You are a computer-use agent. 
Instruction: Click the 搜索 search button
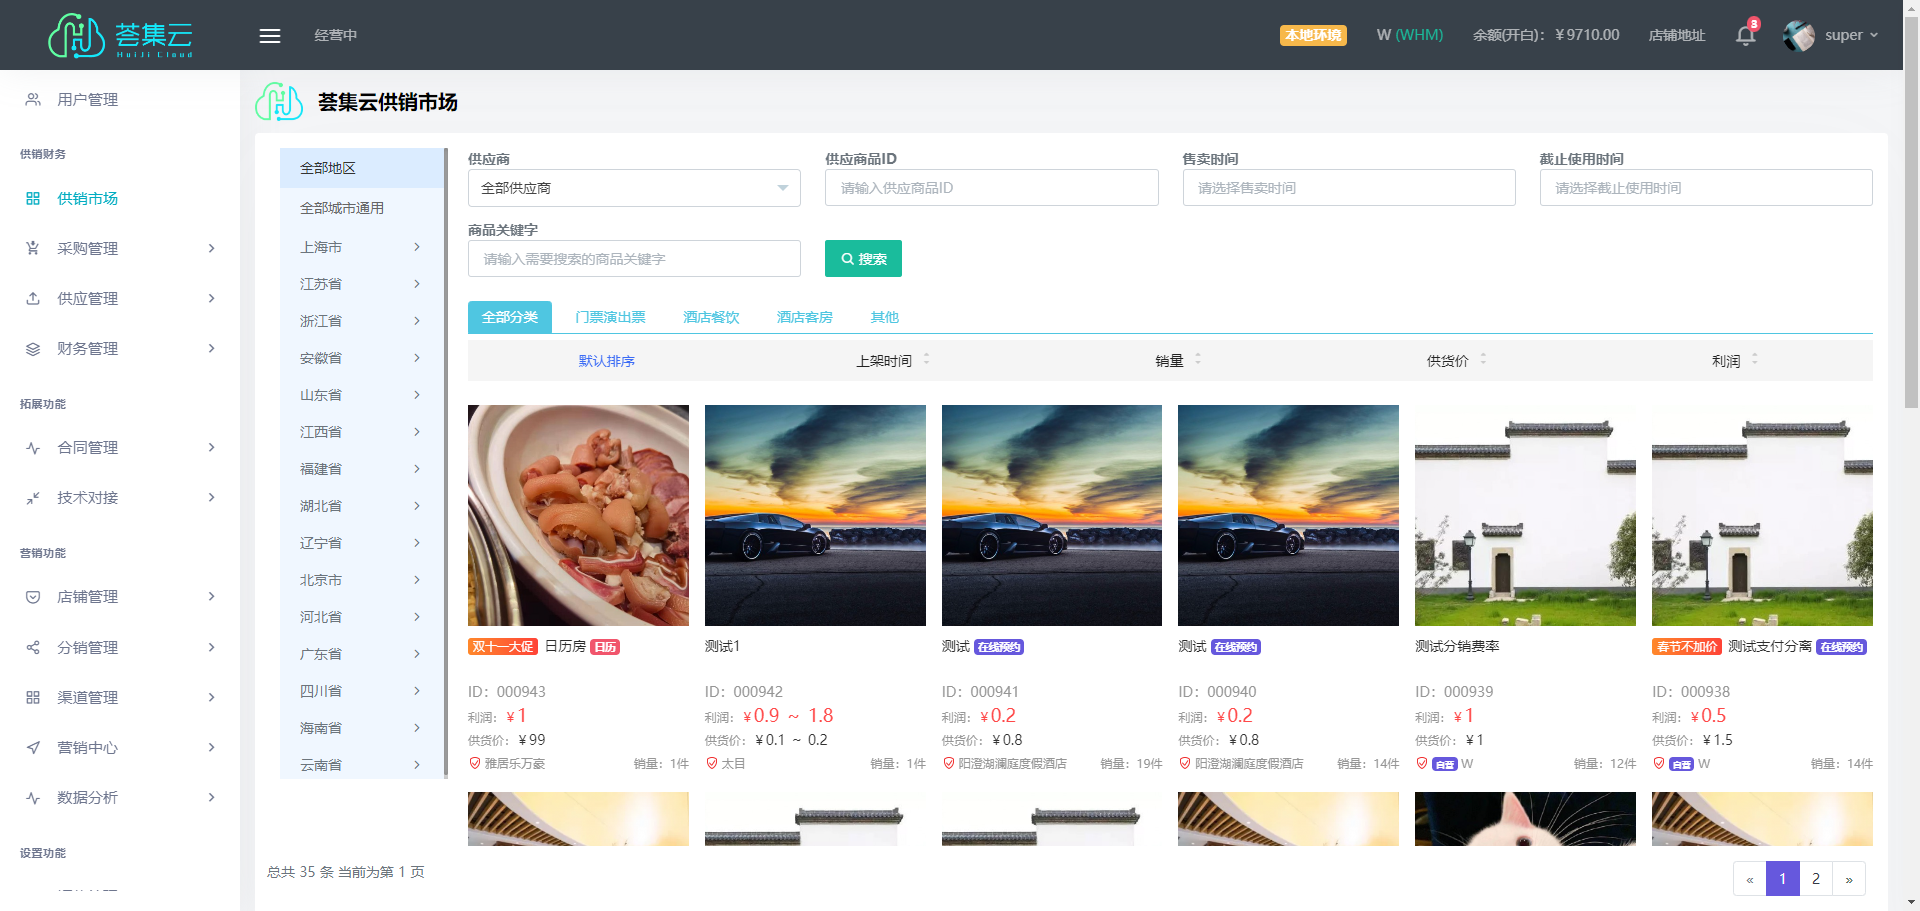point(863,259)
